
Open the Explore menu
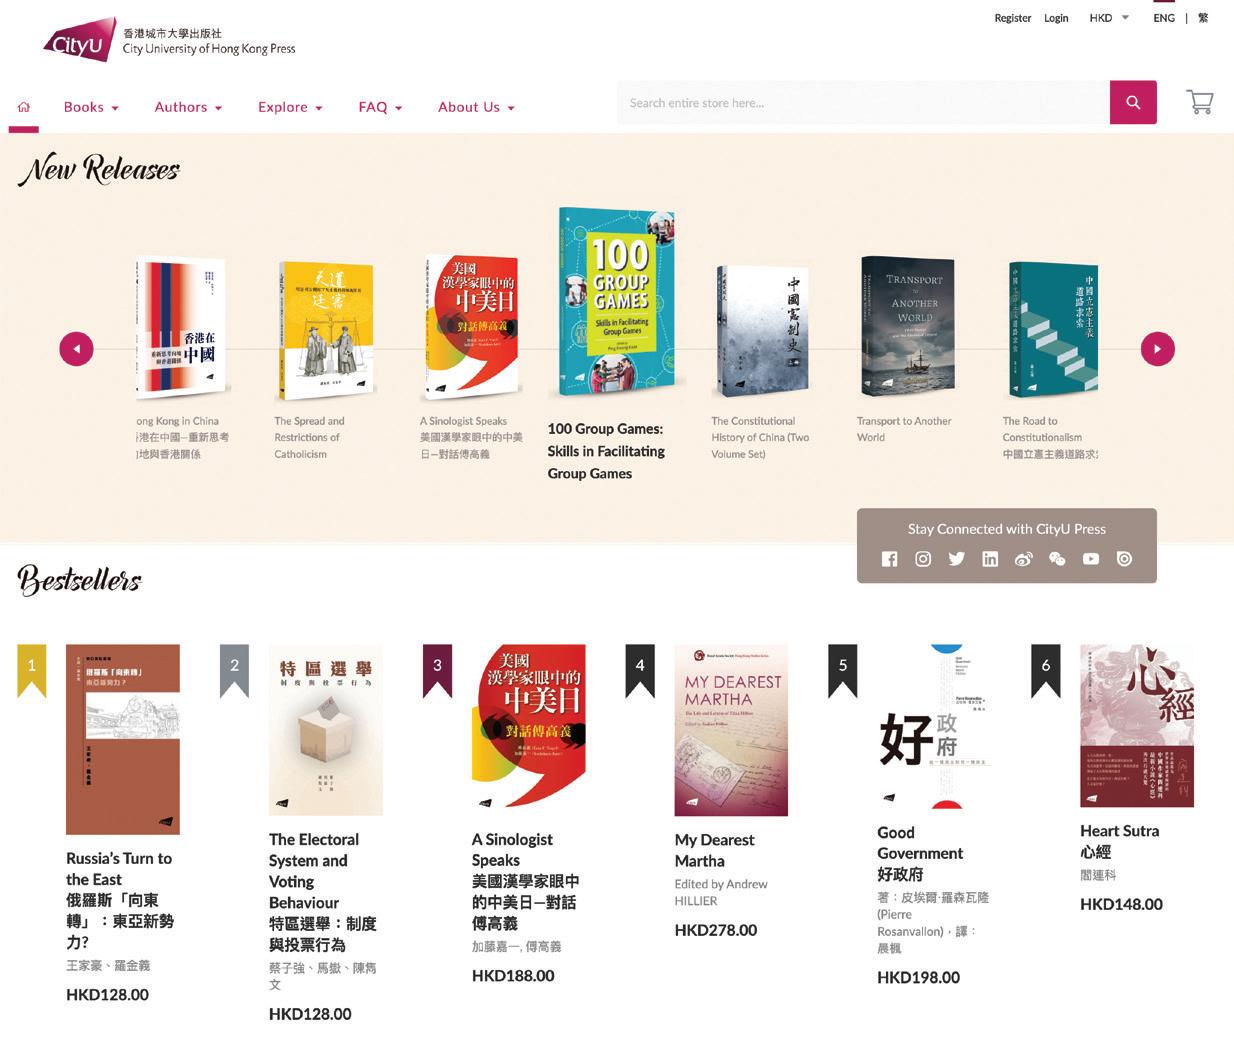pyautogui.click(x=290, y=107)
